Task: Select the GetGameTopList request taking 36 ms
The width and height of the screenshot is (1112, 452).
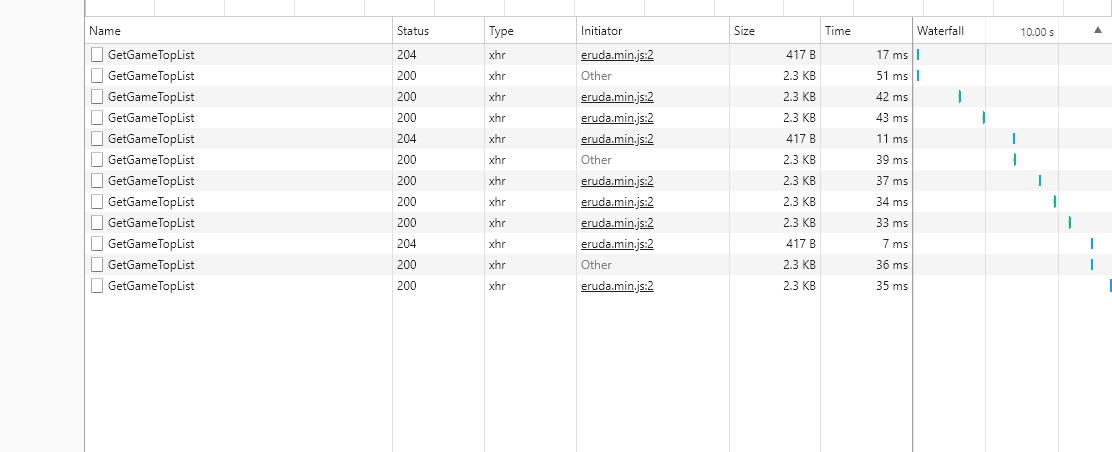Action: coord(151,265)
